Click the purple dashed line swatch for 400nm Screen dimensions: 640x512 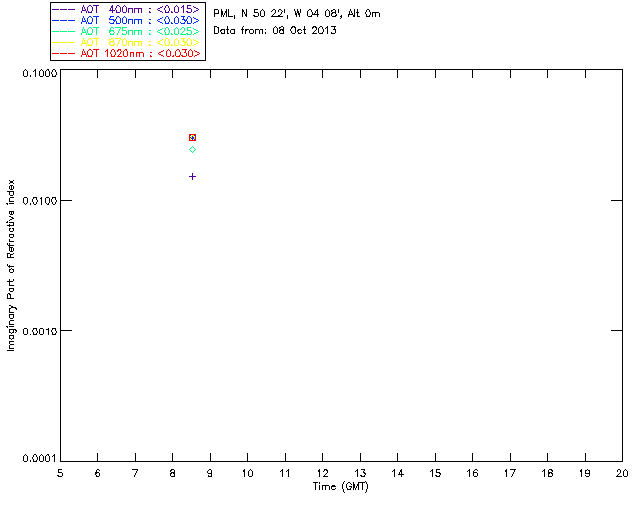(x=64, y=9)
